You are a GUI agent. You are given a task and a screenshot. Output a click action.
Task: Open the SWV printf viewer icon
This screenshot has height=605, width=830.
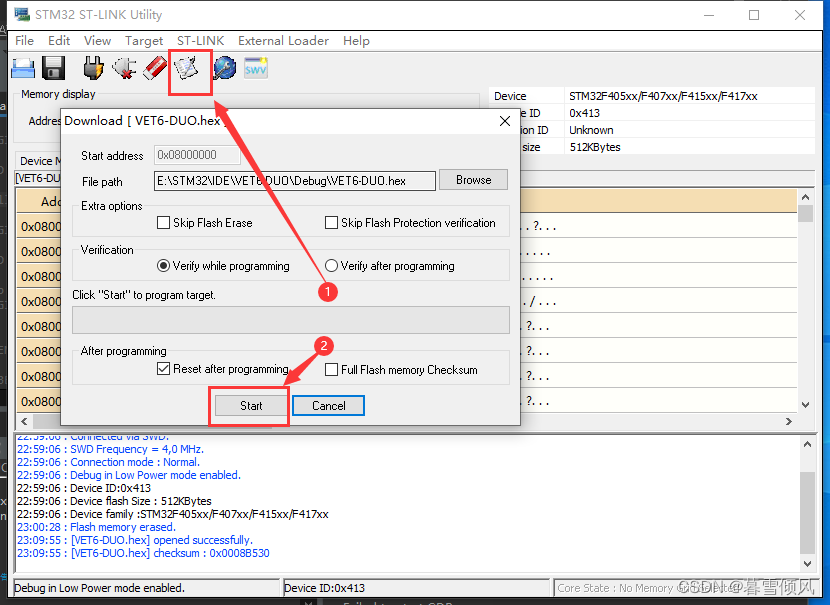[x=256, y=68]
